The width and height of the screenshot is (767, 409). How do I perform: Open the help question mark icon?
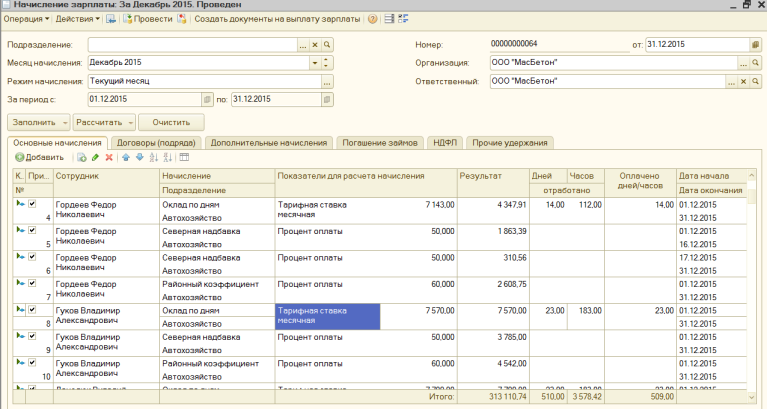[x=373, y=19]
